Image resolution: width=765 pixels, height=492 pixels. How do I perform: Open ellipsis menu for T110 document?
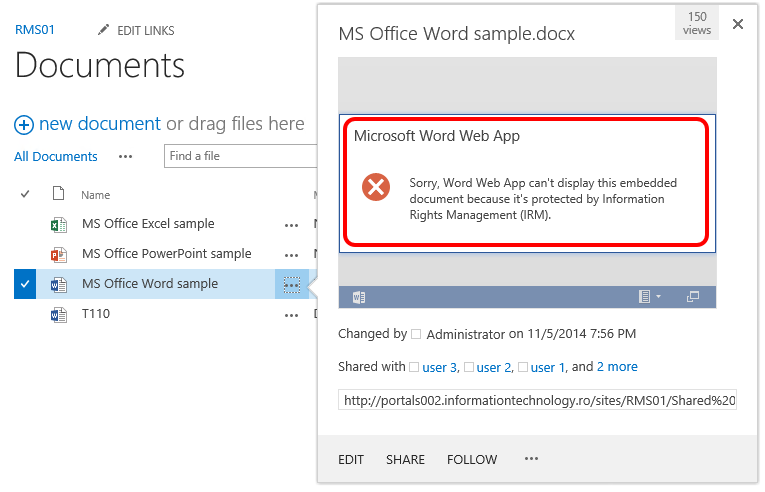pyautogui.click(x=291, y=315)
